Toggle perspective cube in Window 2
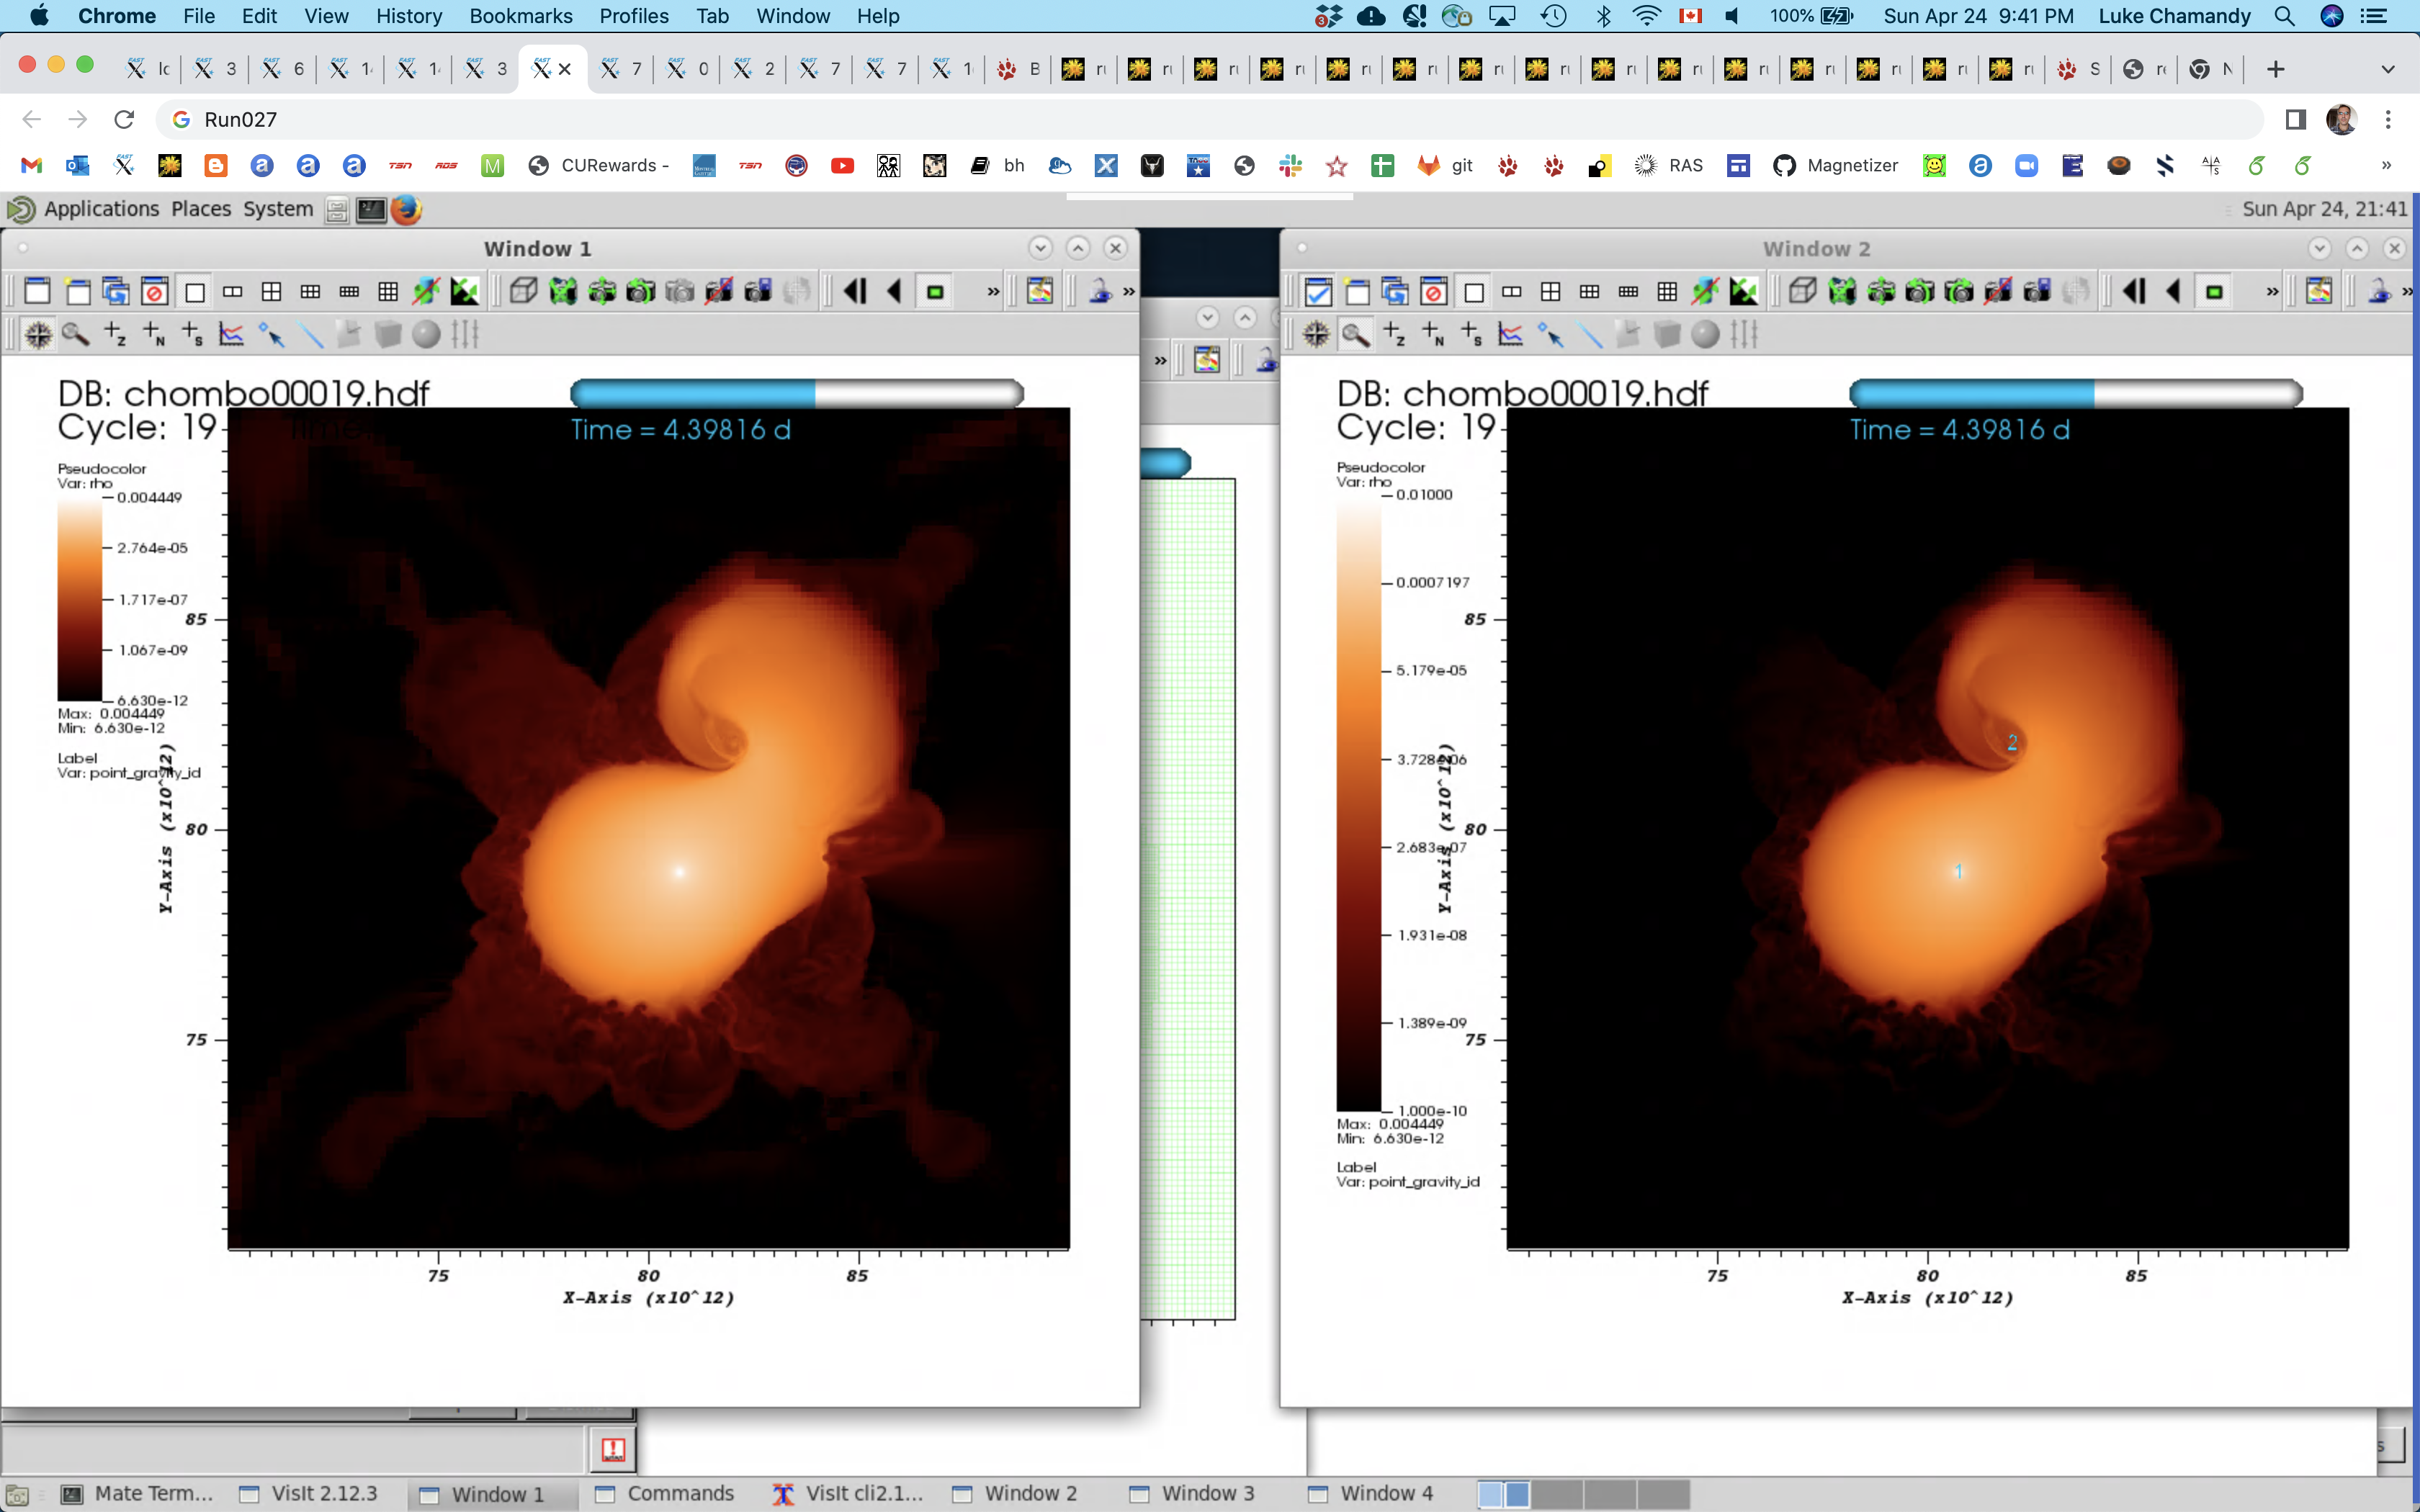Image resolution: width=2420 pixels, height=1512 pixels. click(1803, 291)
